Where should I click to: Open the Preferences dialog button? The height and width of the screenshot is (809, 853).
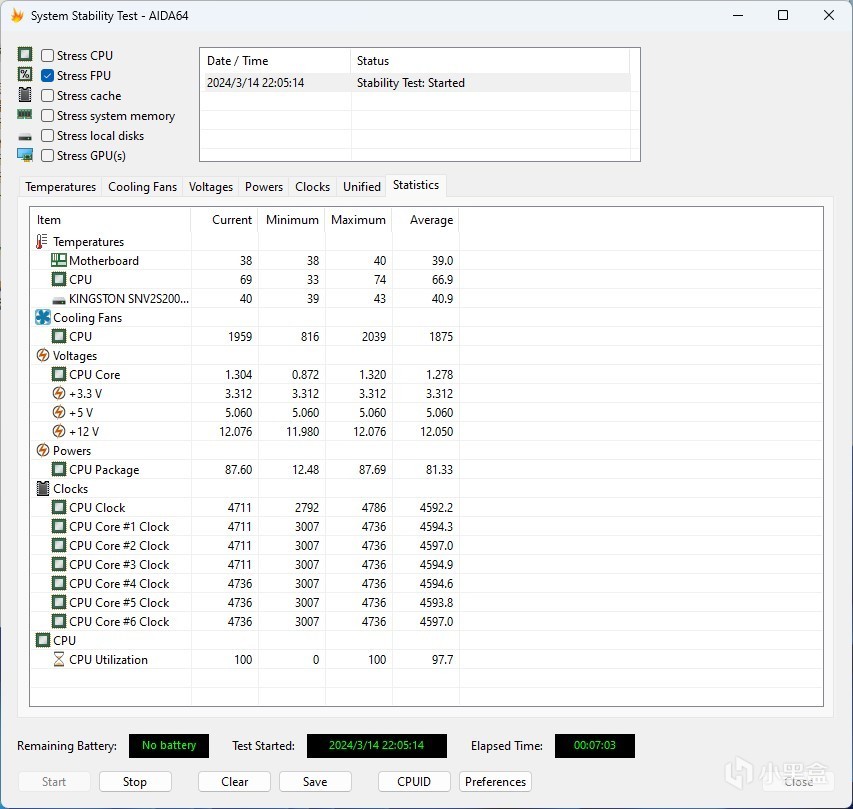[495, 782]
